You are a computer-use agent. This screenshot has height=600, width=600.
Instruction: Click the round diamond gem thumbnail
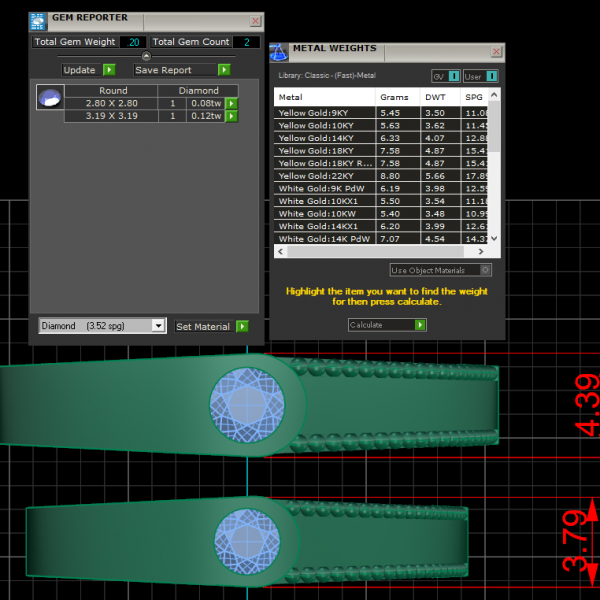pyautogui.click(x=49, y=98)
